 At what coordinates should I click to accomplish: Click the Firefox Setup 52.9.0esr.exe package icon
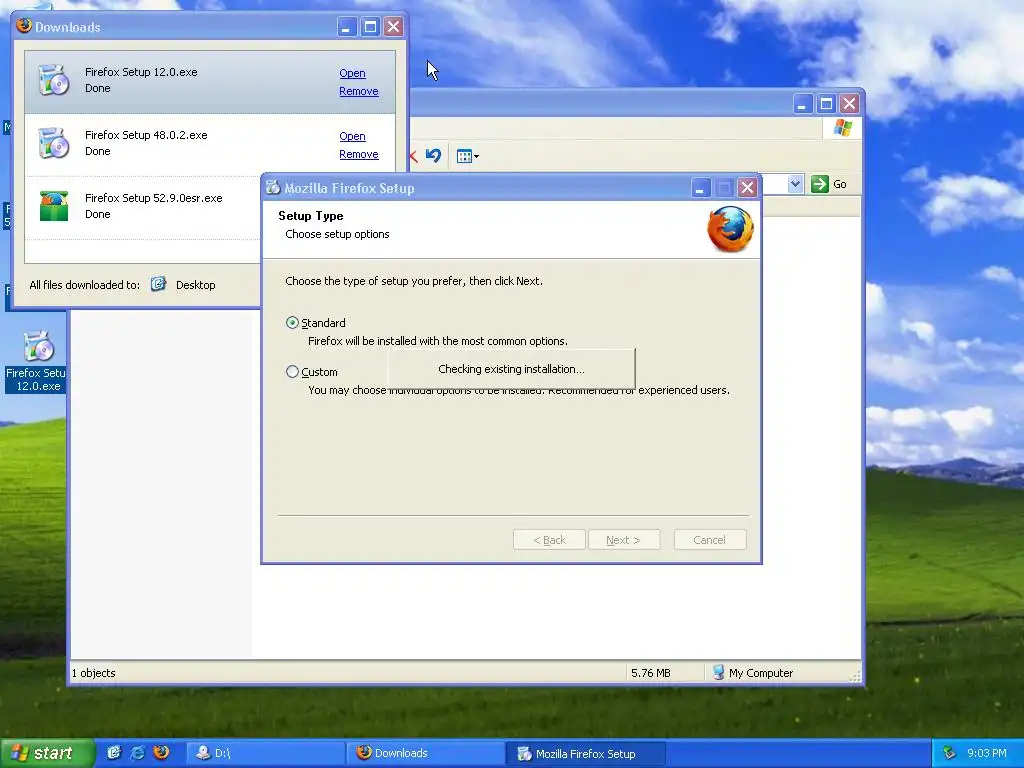tap(54, 206)
